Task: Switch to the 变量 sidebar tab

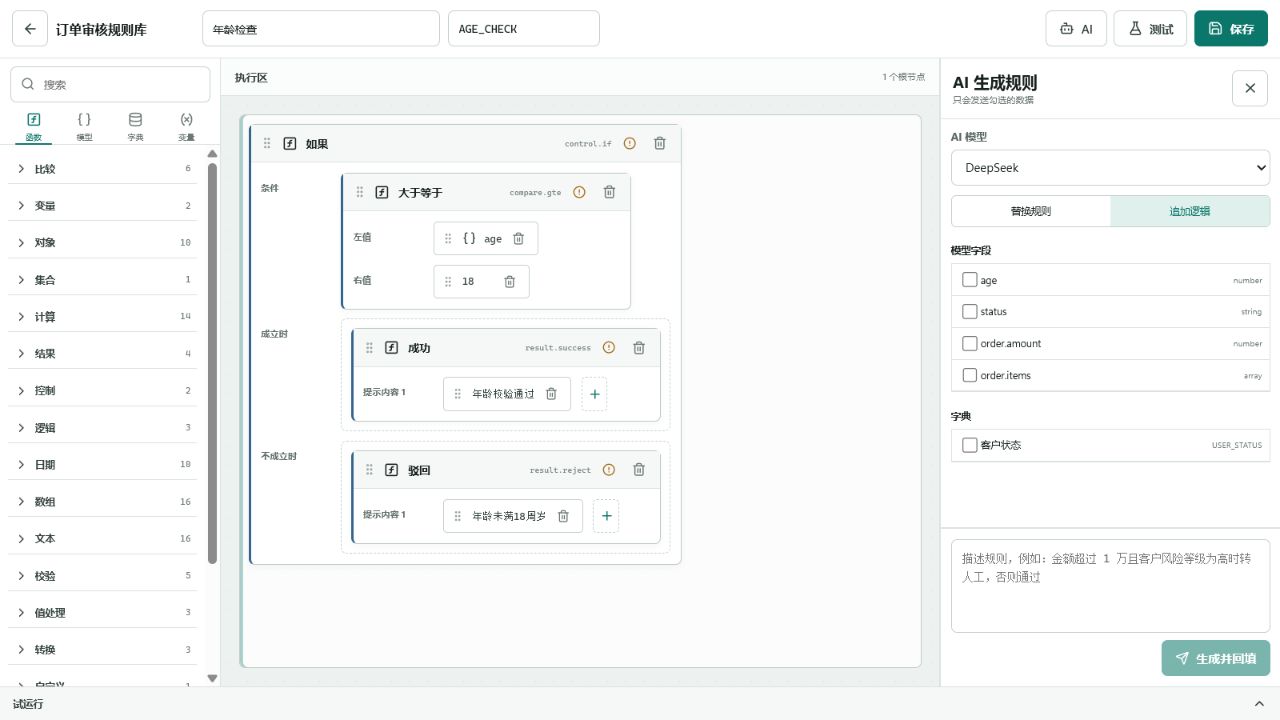Action: coord(186,126)
